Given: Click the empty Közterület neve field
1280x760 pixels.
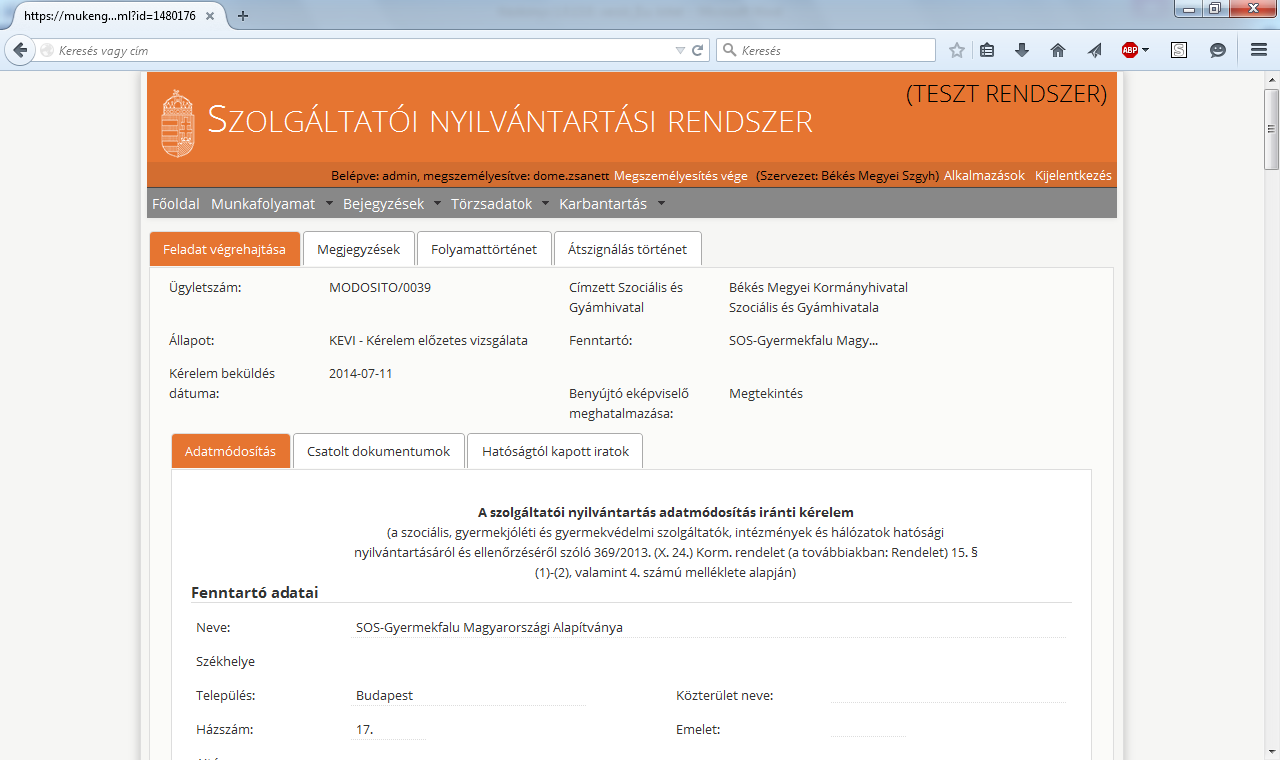Looking at the screenshot, I should point(948,694).
